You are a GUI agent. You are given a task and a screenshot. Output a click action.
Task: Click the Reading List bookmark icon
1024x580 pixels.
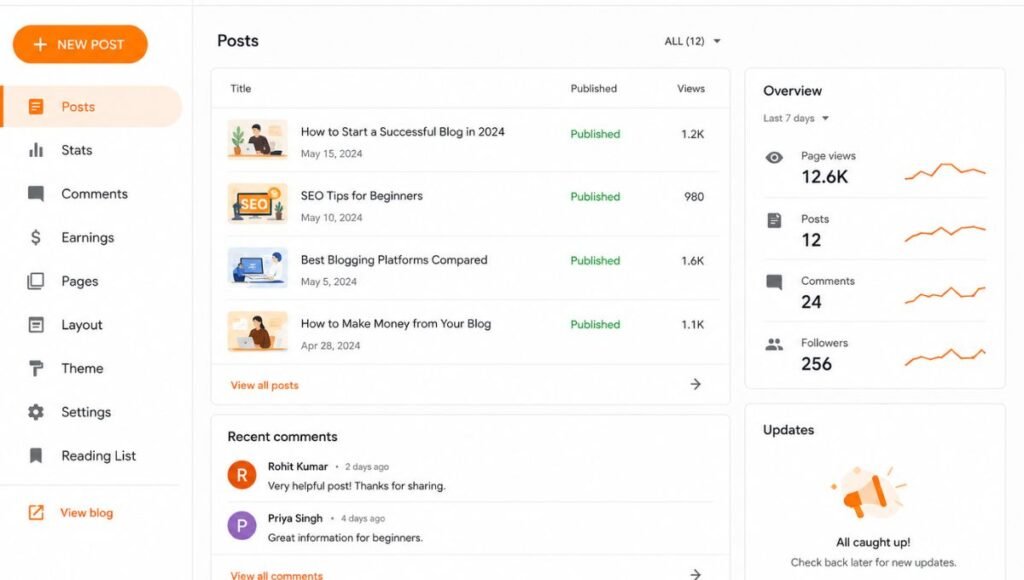pyautogui.click(x=36, y=455)
